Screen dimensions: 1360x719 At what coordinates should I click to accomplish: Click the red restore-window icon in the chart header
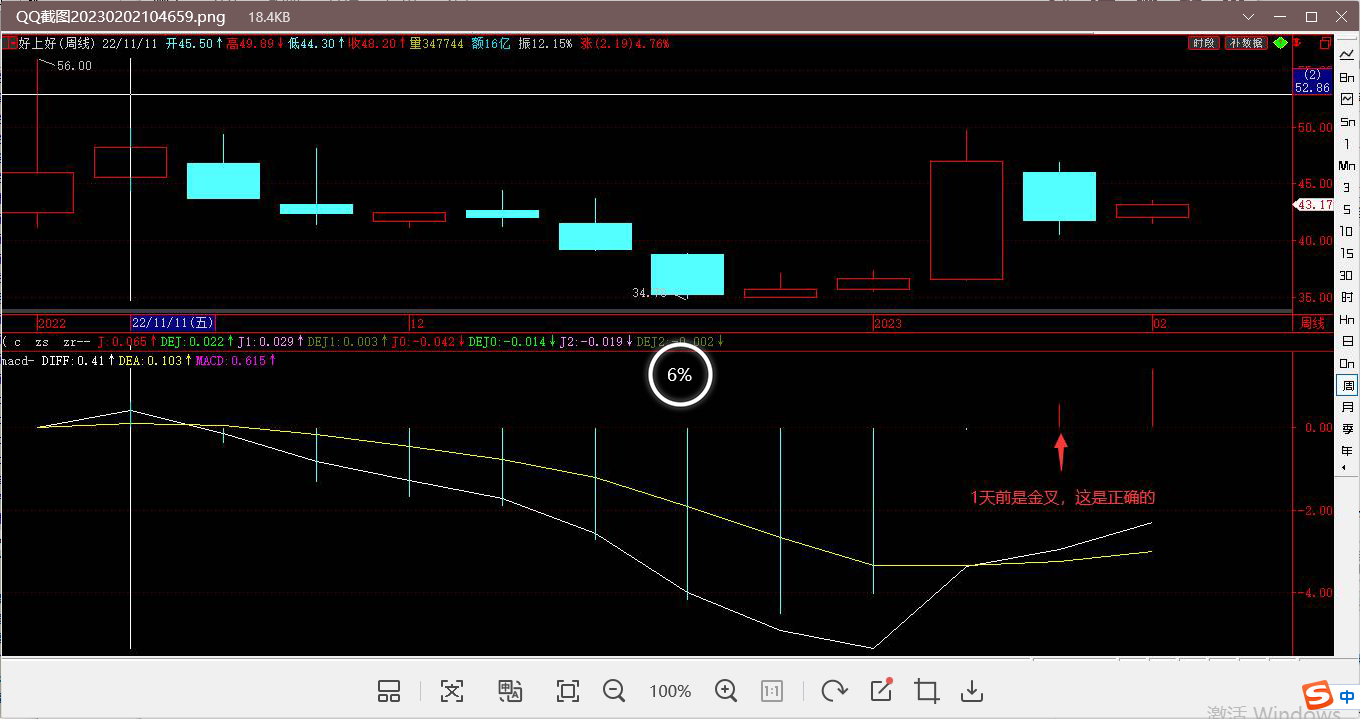coord(1325,43)
